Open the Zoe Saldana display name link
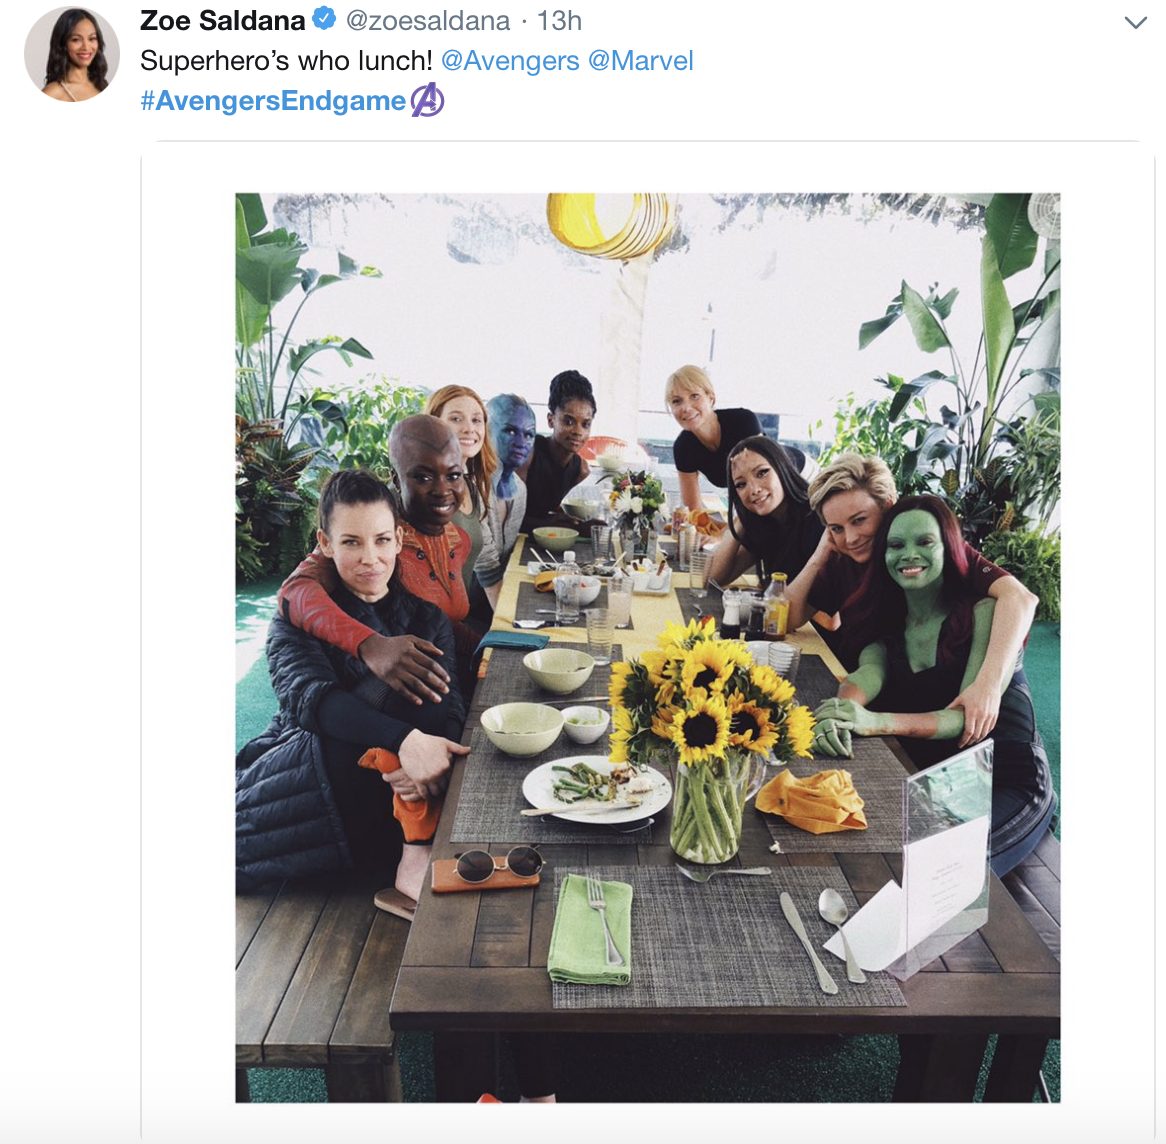 [222, 20]
